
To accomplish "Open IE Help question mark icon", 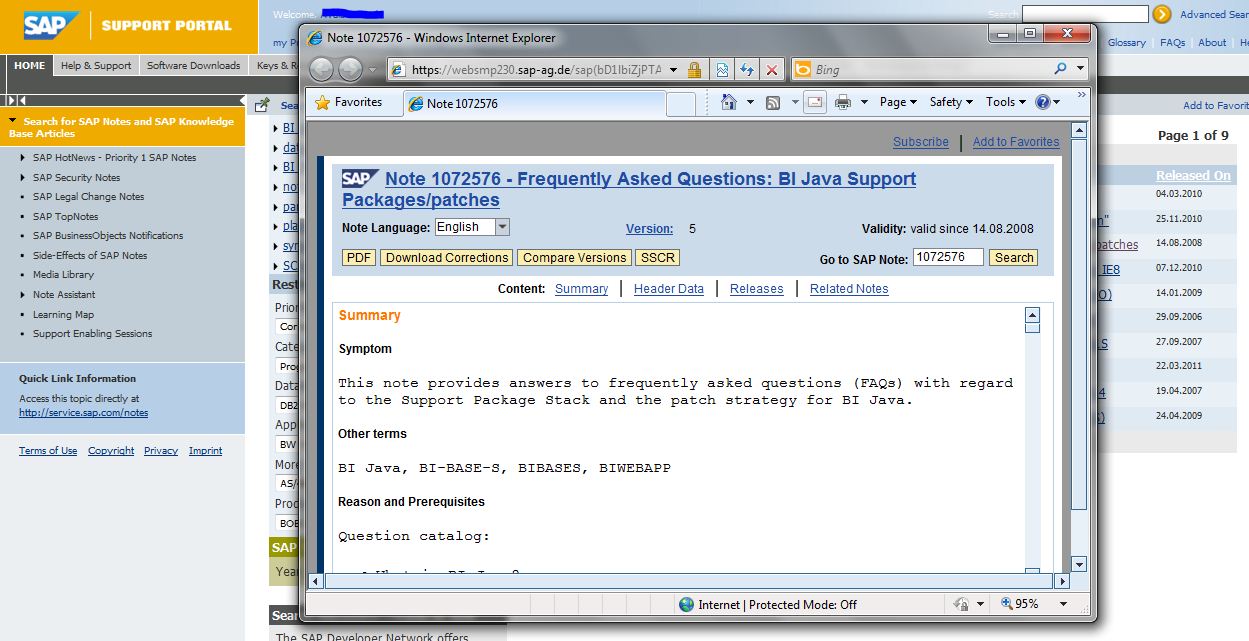I will coord(1043,102).
